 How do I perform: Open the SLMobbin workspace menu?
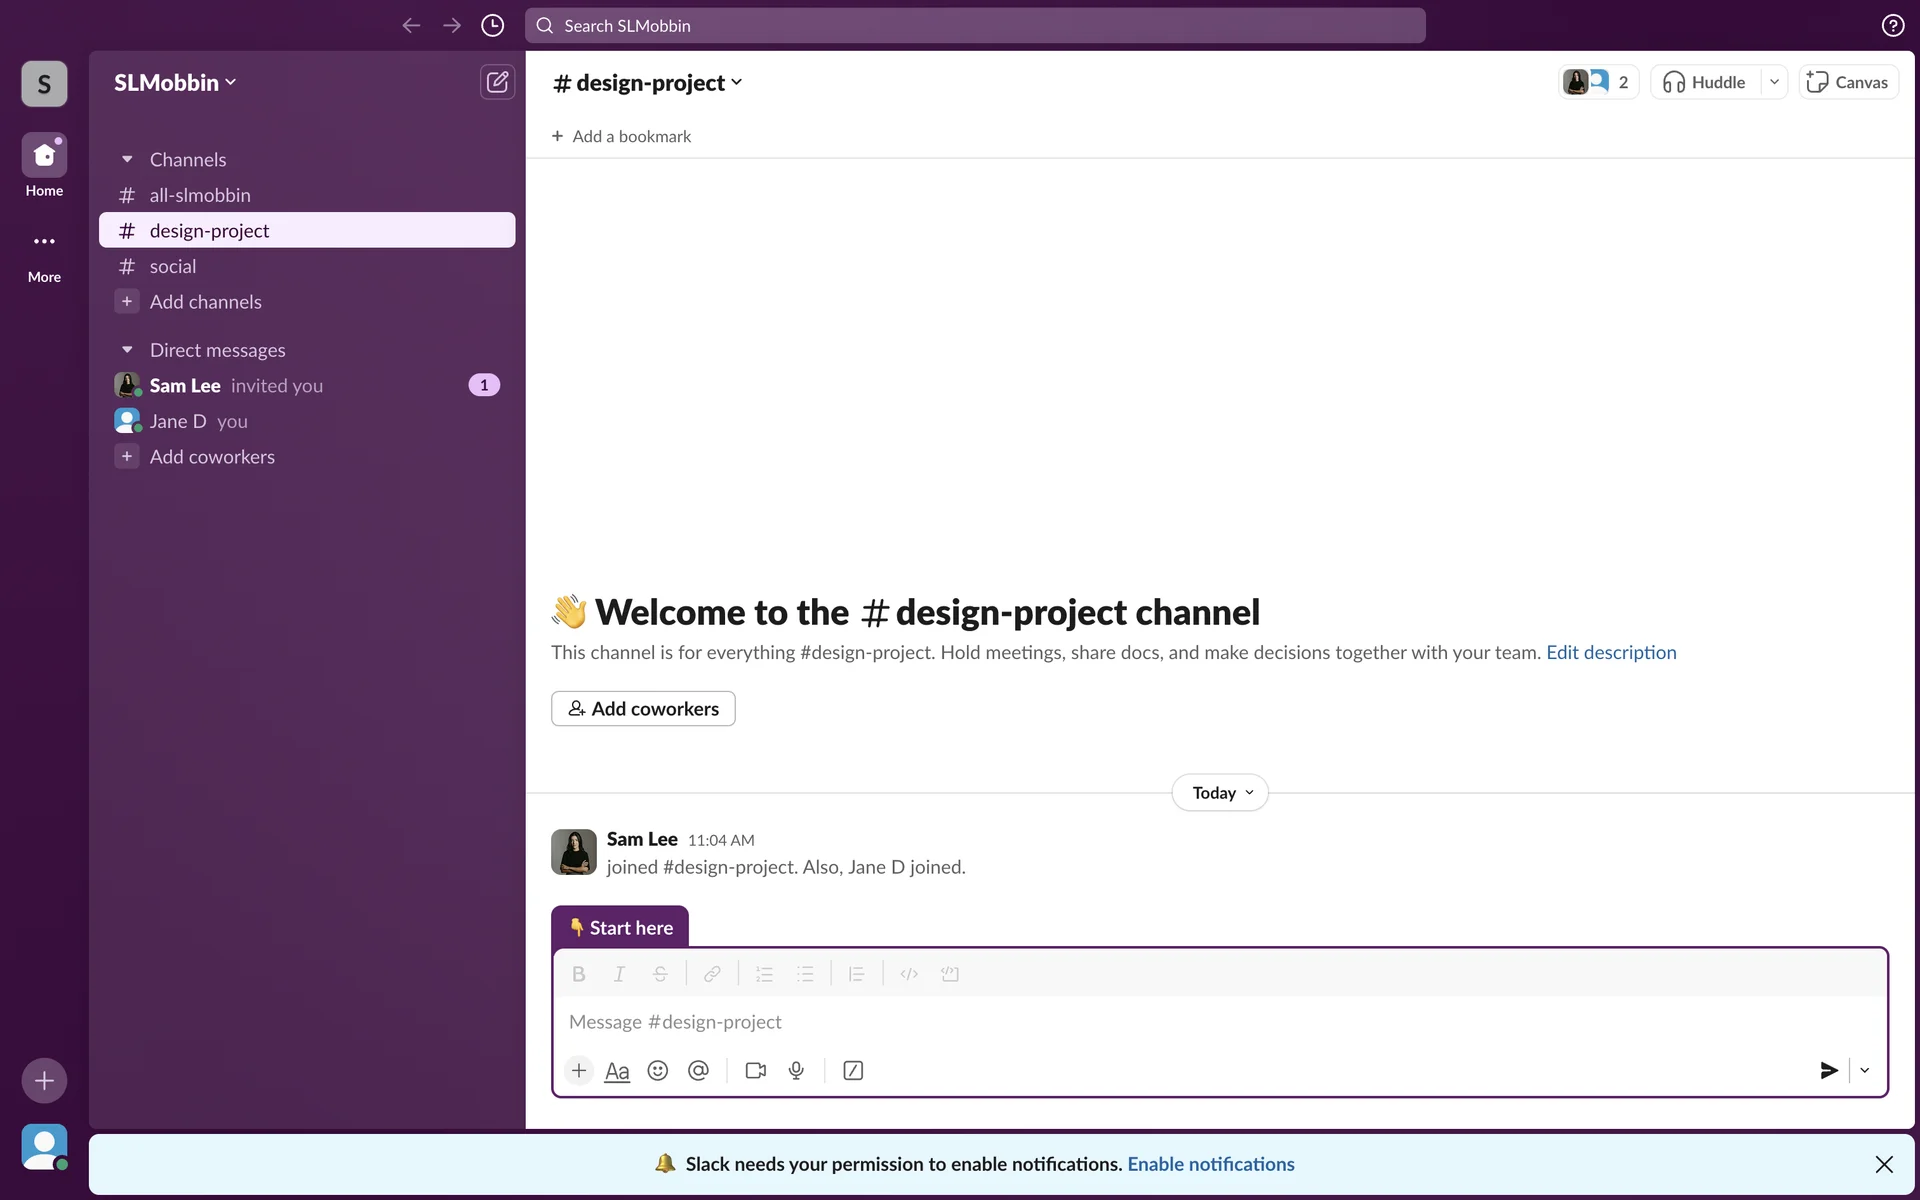coord(175,83)
